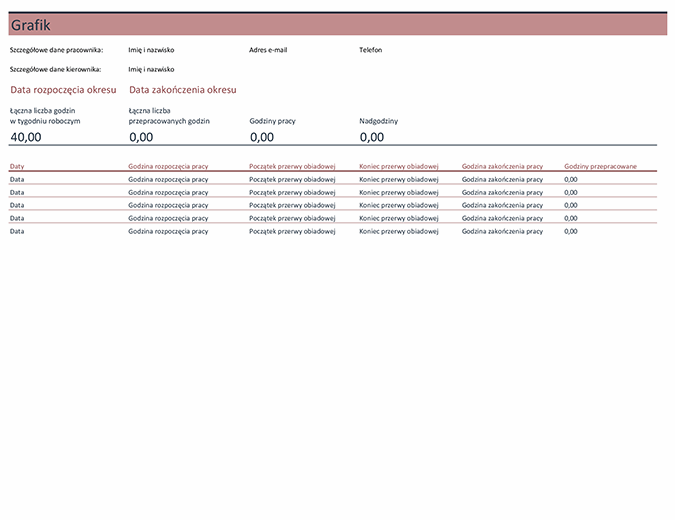Click the 0,00 value under Nadgodziny
This screenshot has width=675, height=520.
tap(371, 137)
